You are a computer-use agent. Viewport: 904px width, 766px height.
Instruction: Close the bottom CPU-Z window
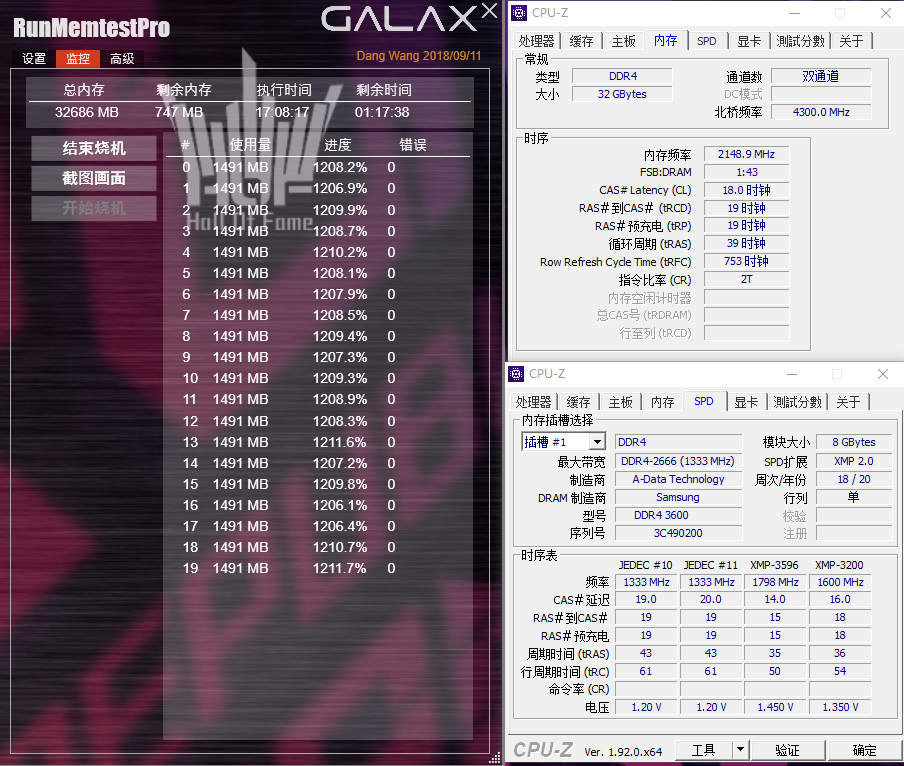tap(883, 373)
